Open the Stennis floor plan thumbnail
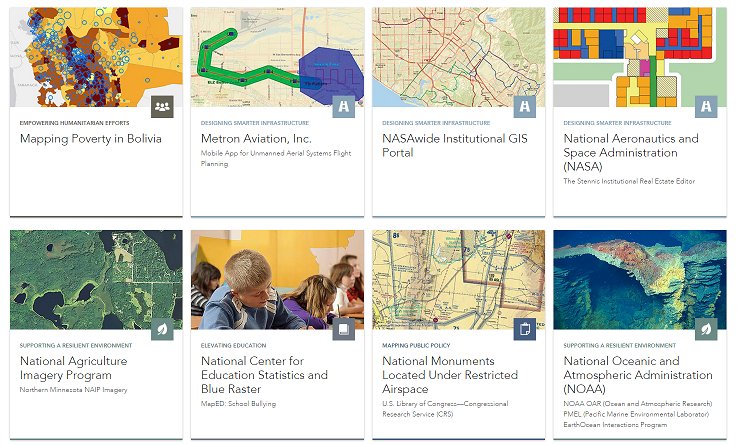Screen dimensions: 737x445 640,57
